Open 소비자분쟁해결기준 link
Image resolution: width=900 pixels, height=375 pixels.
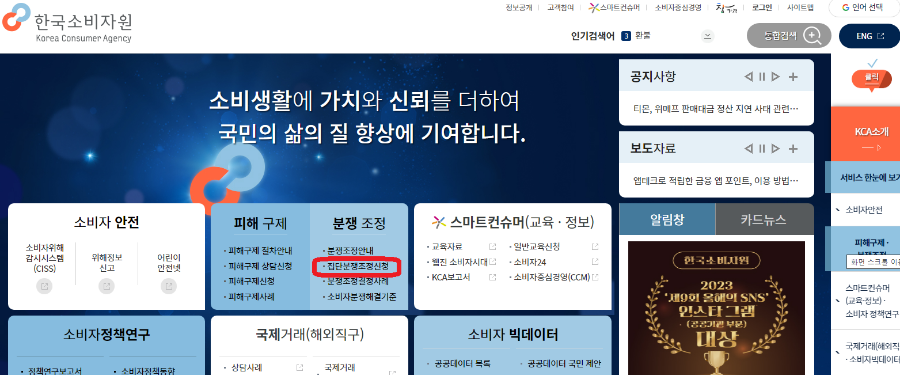coord(361,297)
